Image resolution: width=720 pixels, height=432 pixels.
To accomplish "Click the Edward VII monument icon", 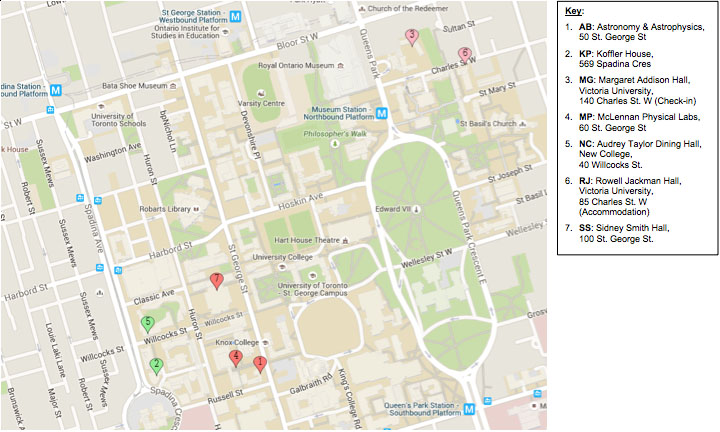I will (416, 209).
